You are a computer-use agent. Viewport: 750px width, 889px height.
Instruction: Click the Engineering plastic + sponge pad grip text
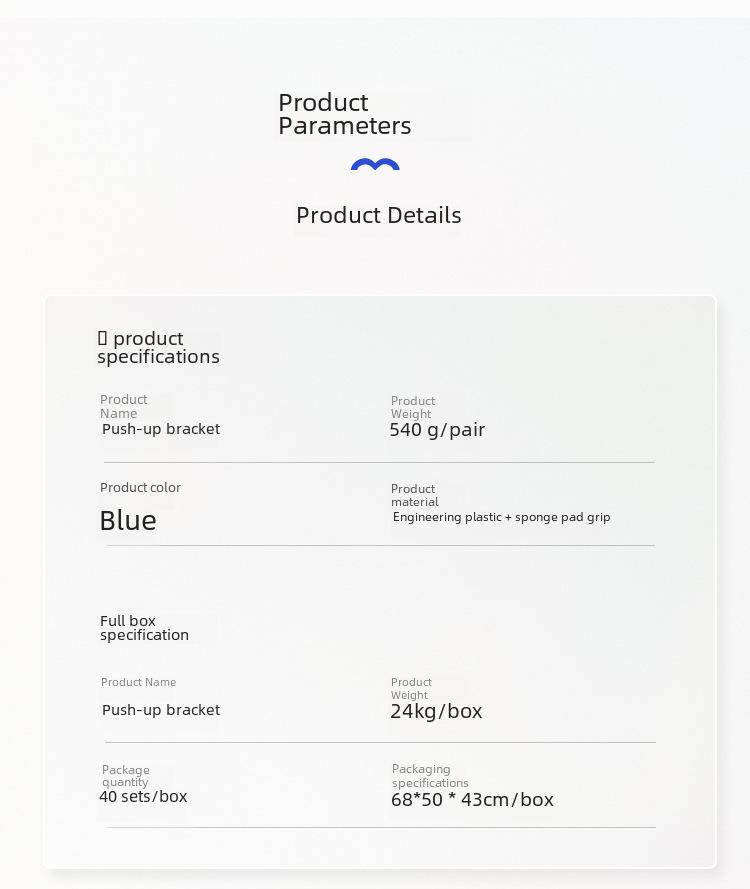click(502, 517)
